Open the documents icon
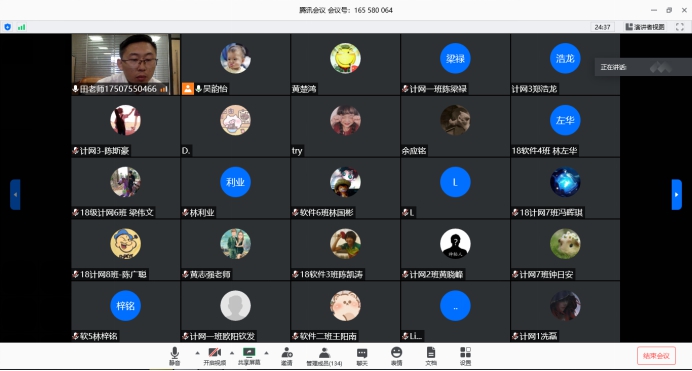 coord(431,356)
